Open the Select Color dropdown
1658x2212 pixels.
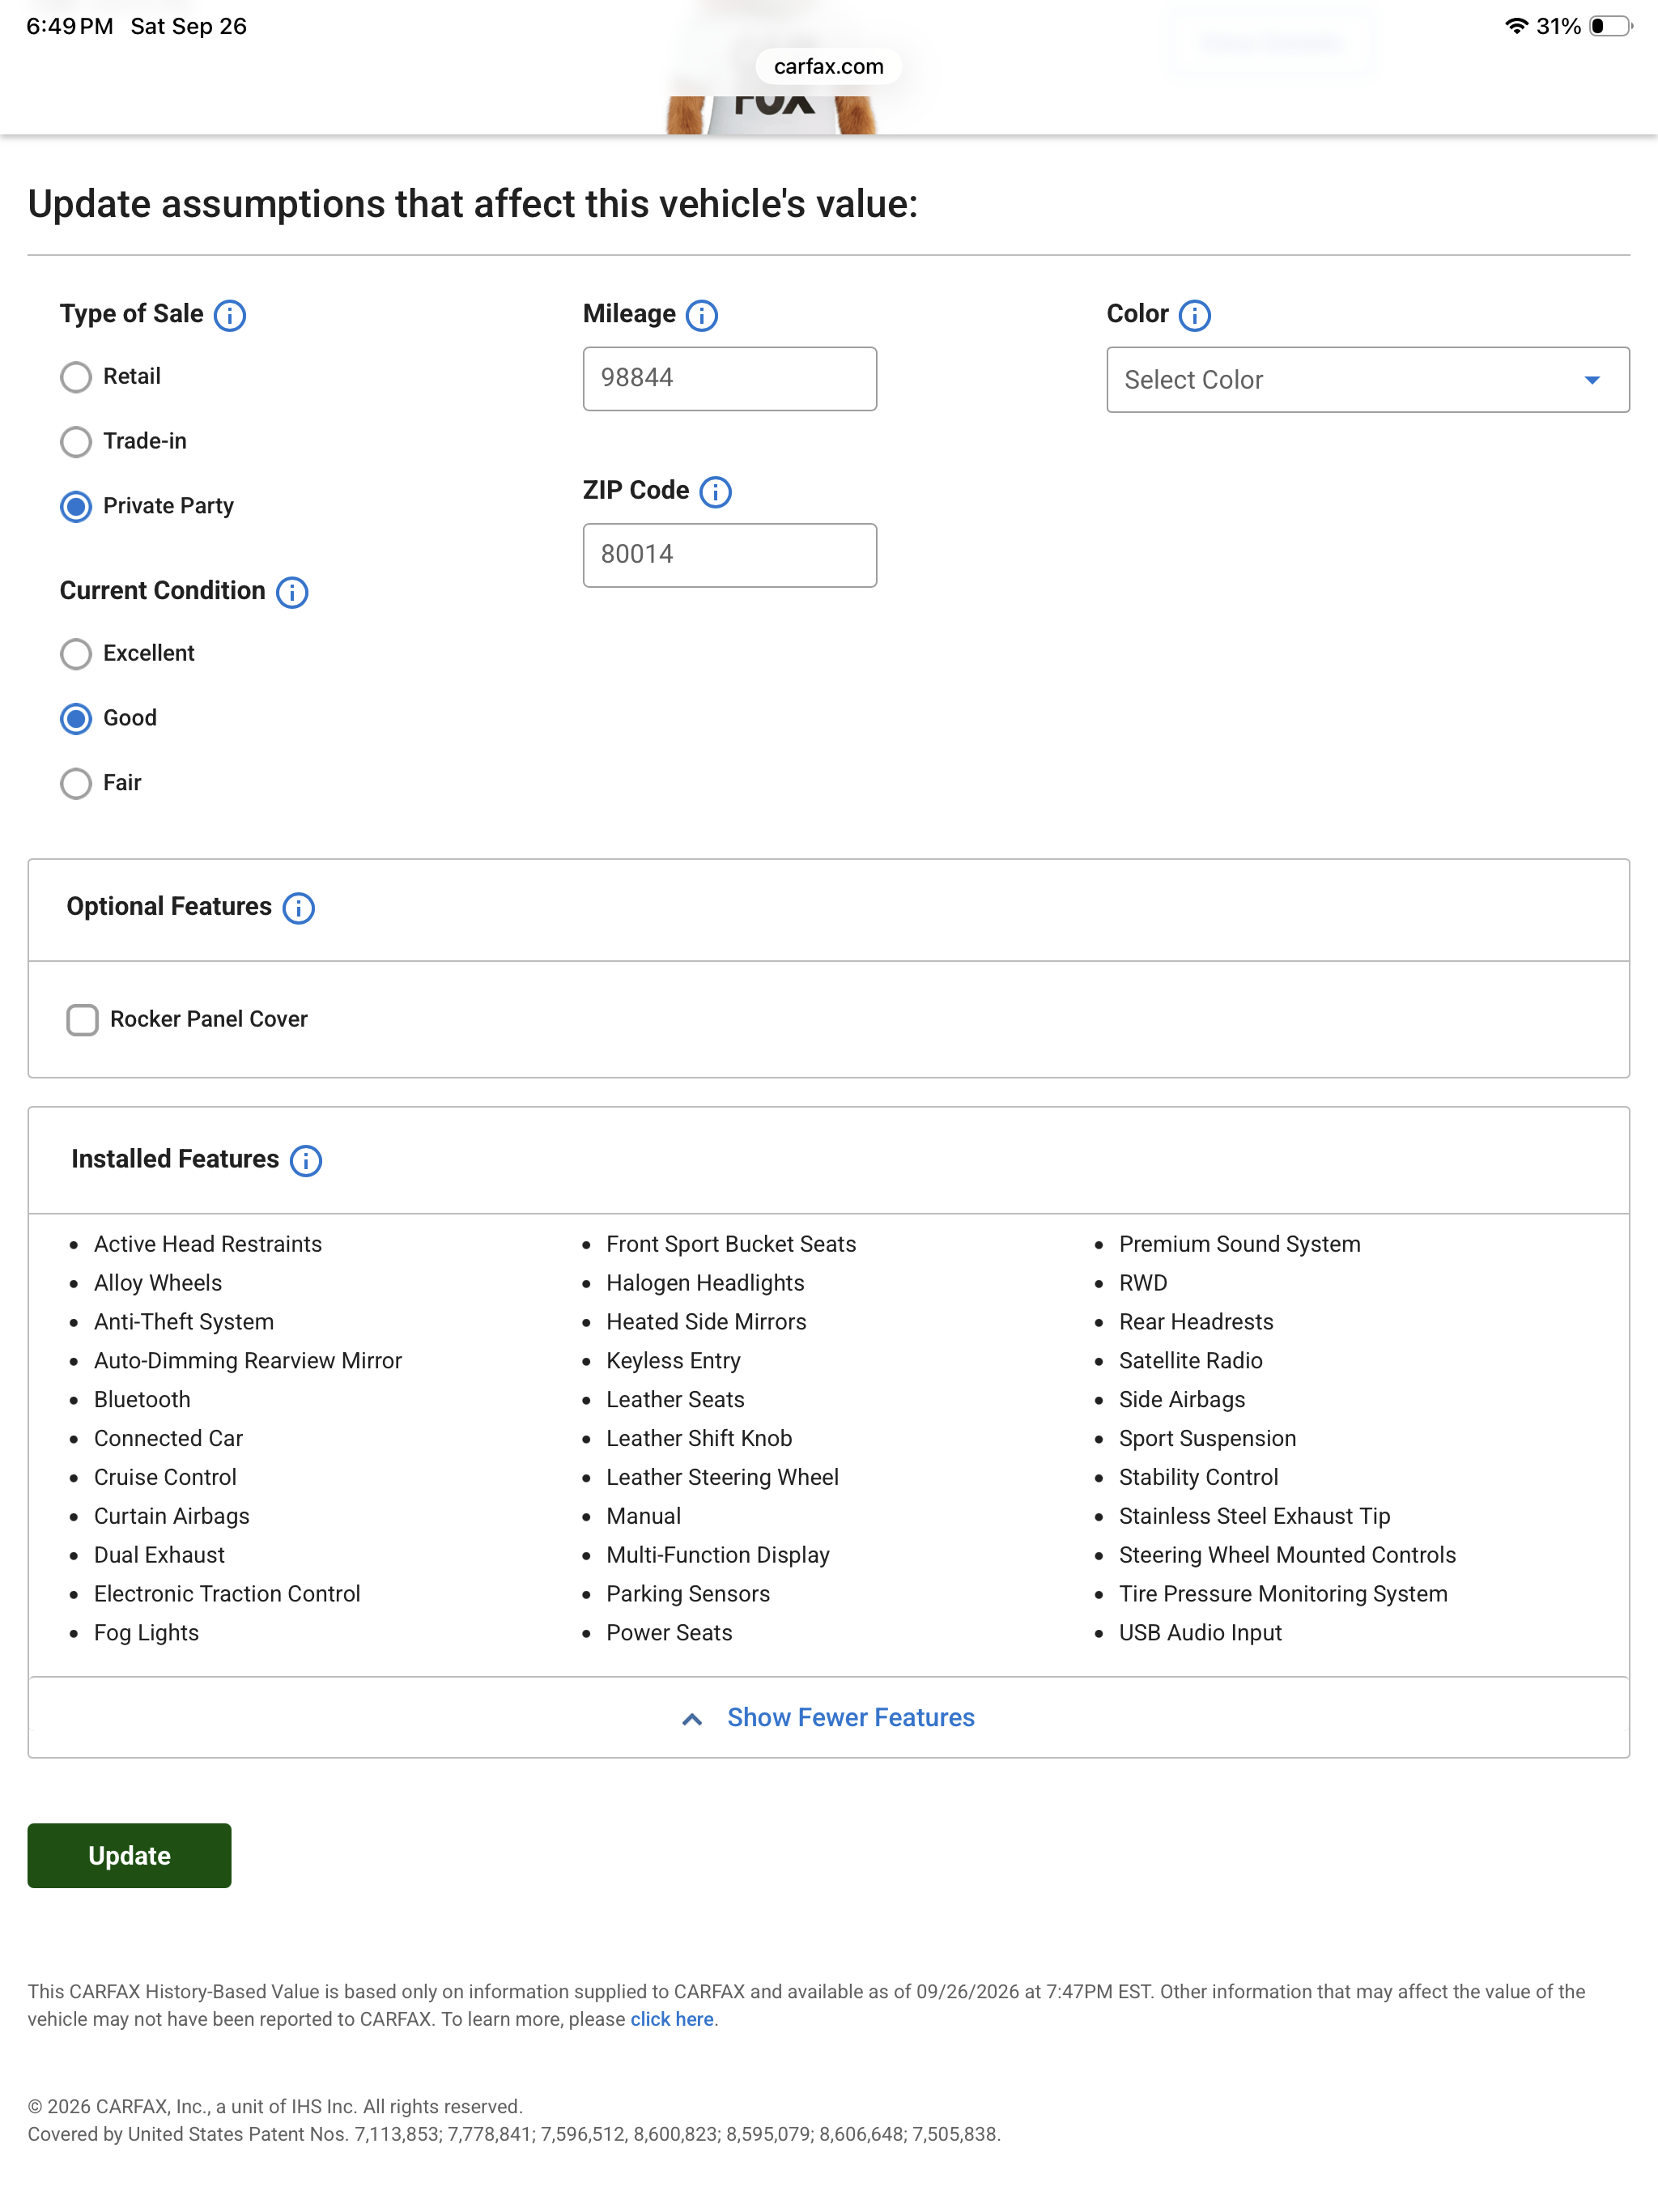(1367, 380)
